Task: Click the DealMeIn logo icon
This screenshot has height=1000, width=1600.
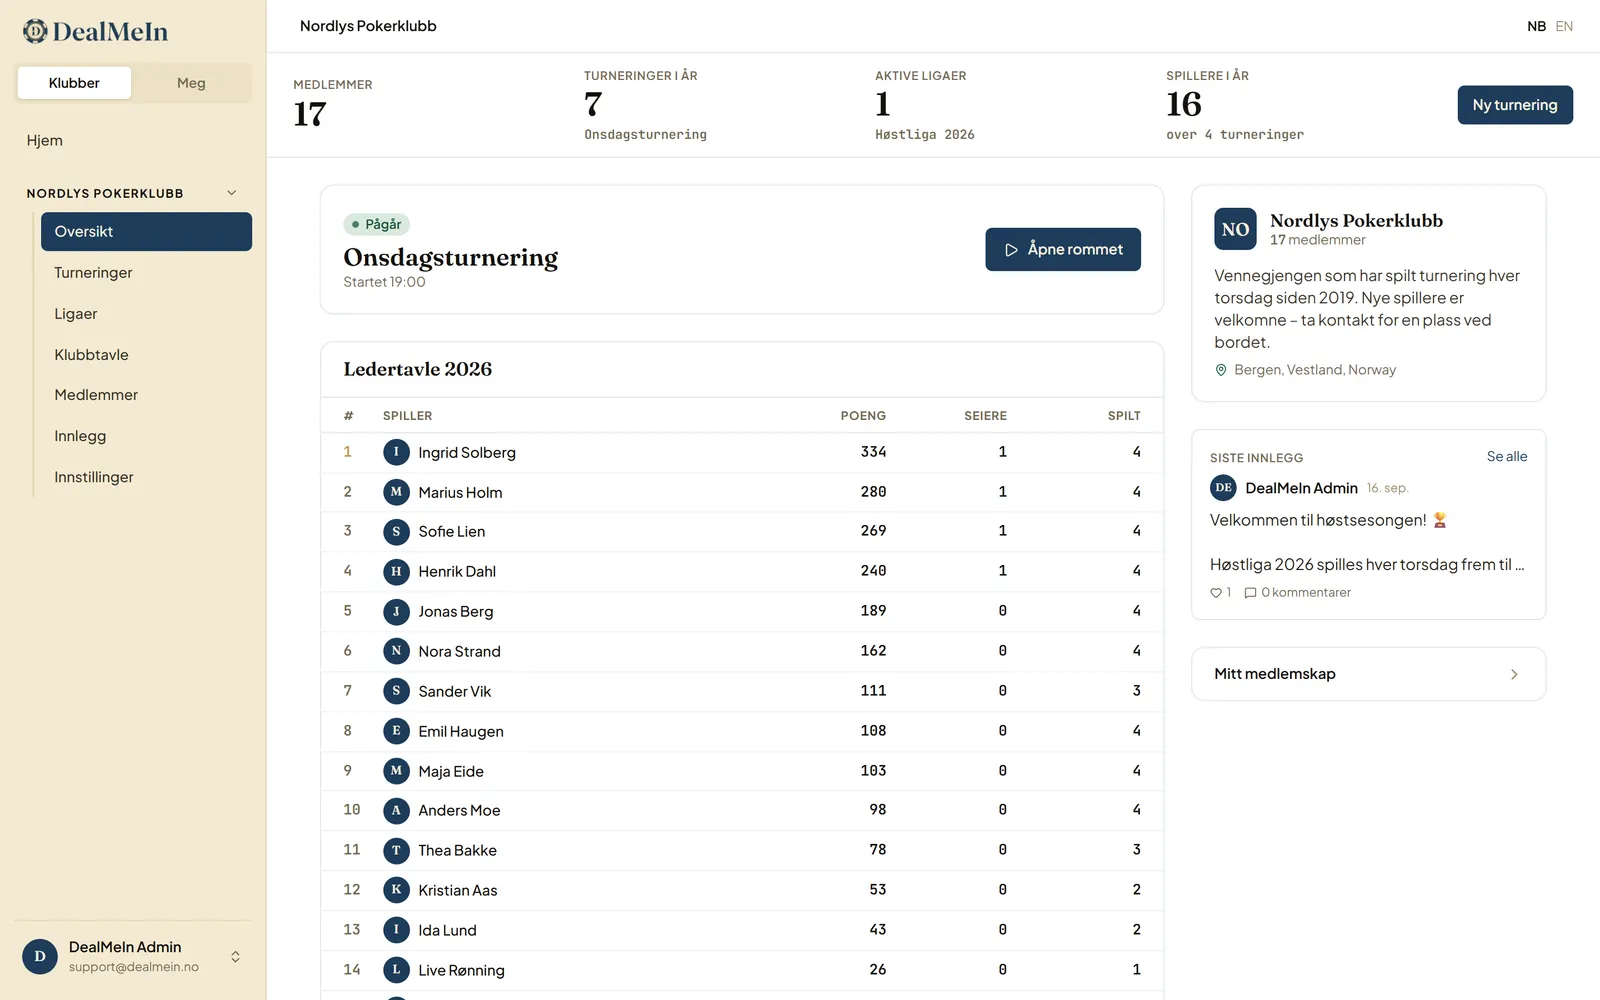Action: pyautogui.click(x=35, y=31)
